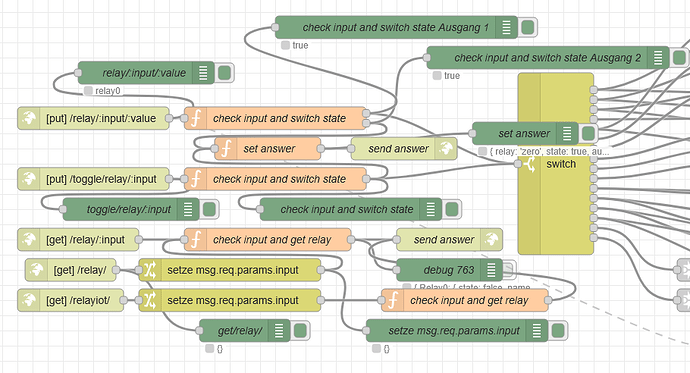Click the 'relay0' status text
The width and height of the screenshot is (690, 373).
pyautogui.click(x=108, y=91)
